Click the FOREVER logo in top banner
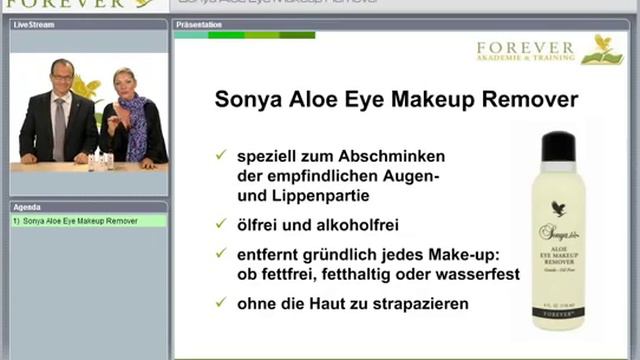This screenshot has width=640, height=360. [80, 4]
